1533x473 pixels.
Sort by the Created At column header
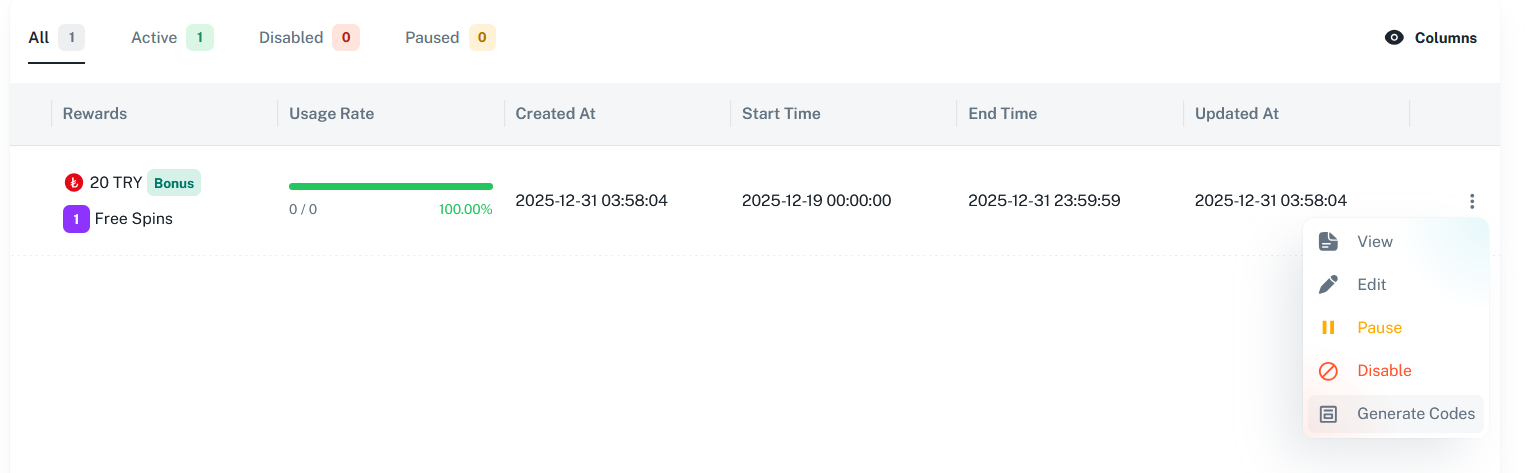(x=555, y=114)
